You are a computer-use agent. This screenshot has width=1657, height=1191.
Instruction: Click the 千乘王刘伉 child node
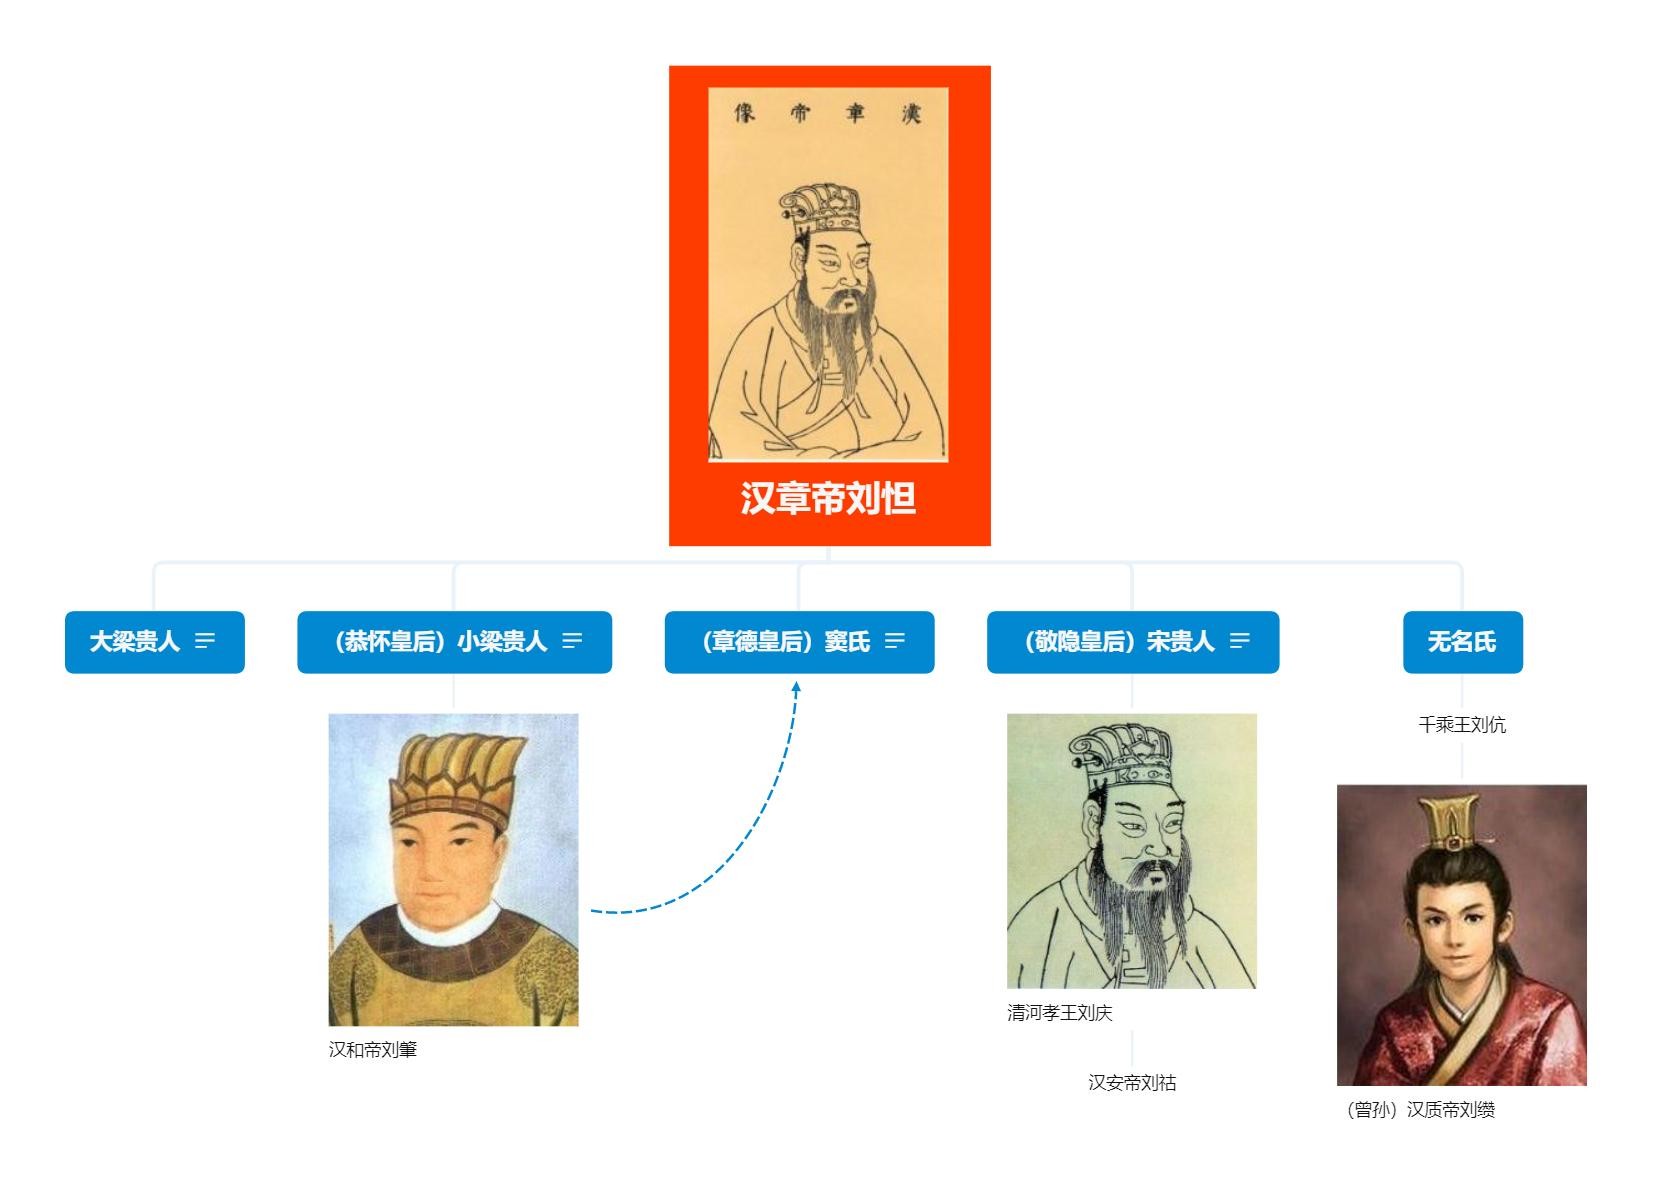[x=1462, y=725]
